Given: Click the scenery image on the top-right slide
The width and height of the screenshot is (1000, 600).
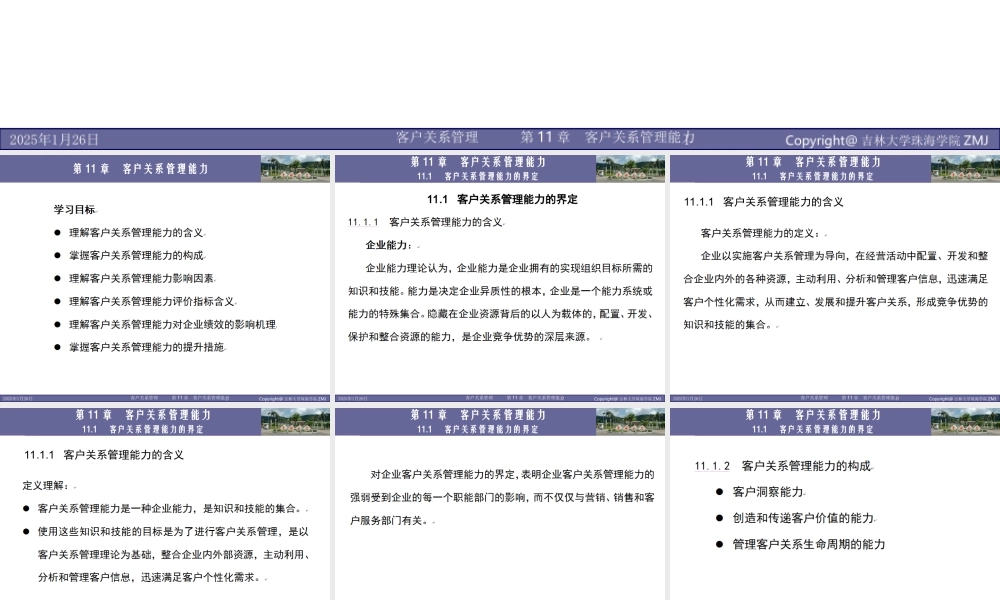Looking at the screenshot, I should coord(962,171).
